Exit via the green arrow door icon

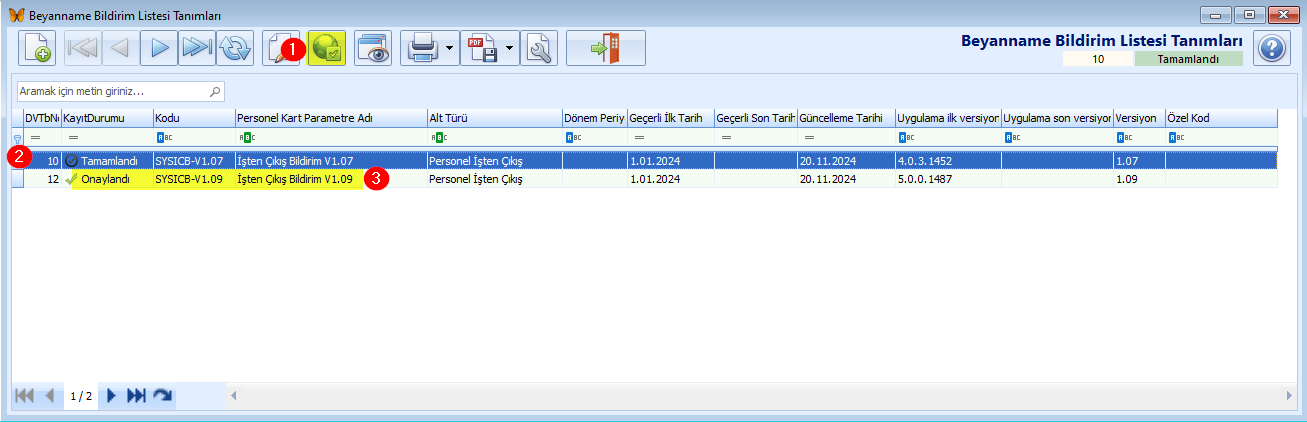coord(605,48)
